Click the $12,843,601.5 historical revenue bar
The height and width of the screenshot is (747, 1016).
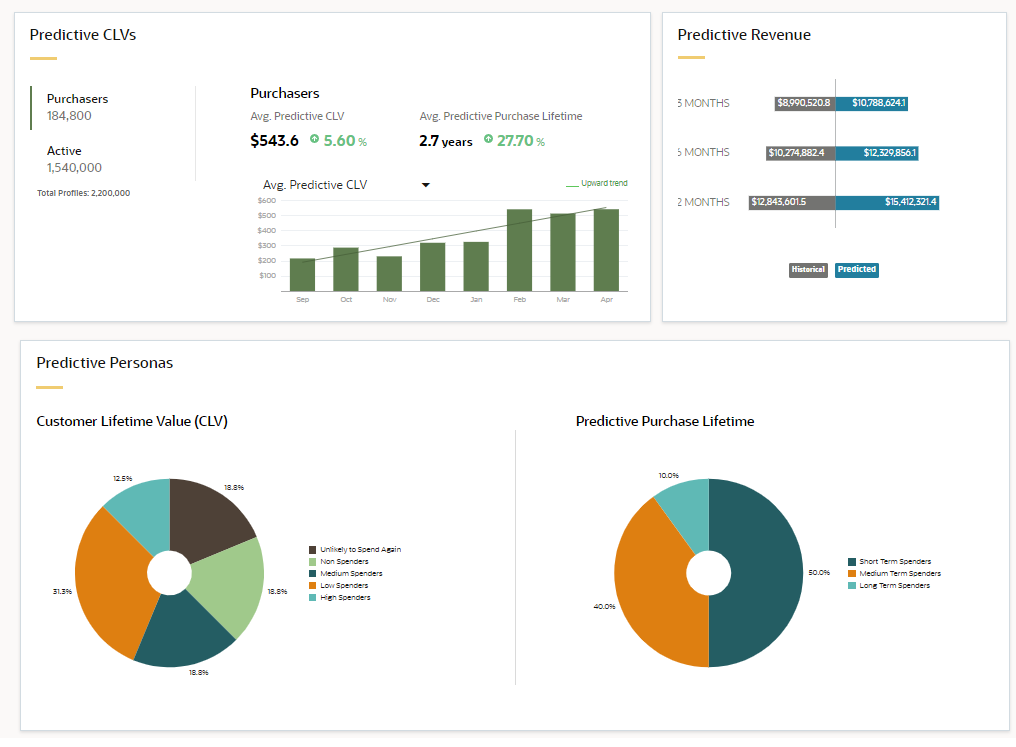[792, 203]
